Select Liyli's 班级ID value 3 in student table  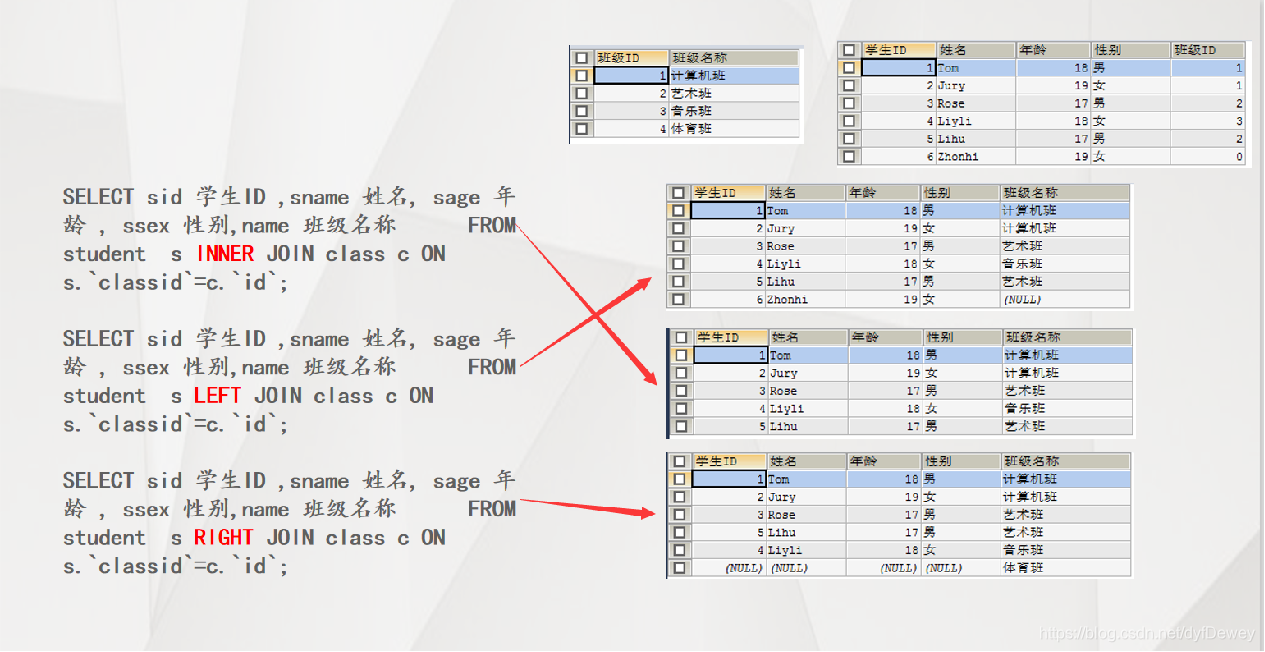click(x=1208, y=121)
